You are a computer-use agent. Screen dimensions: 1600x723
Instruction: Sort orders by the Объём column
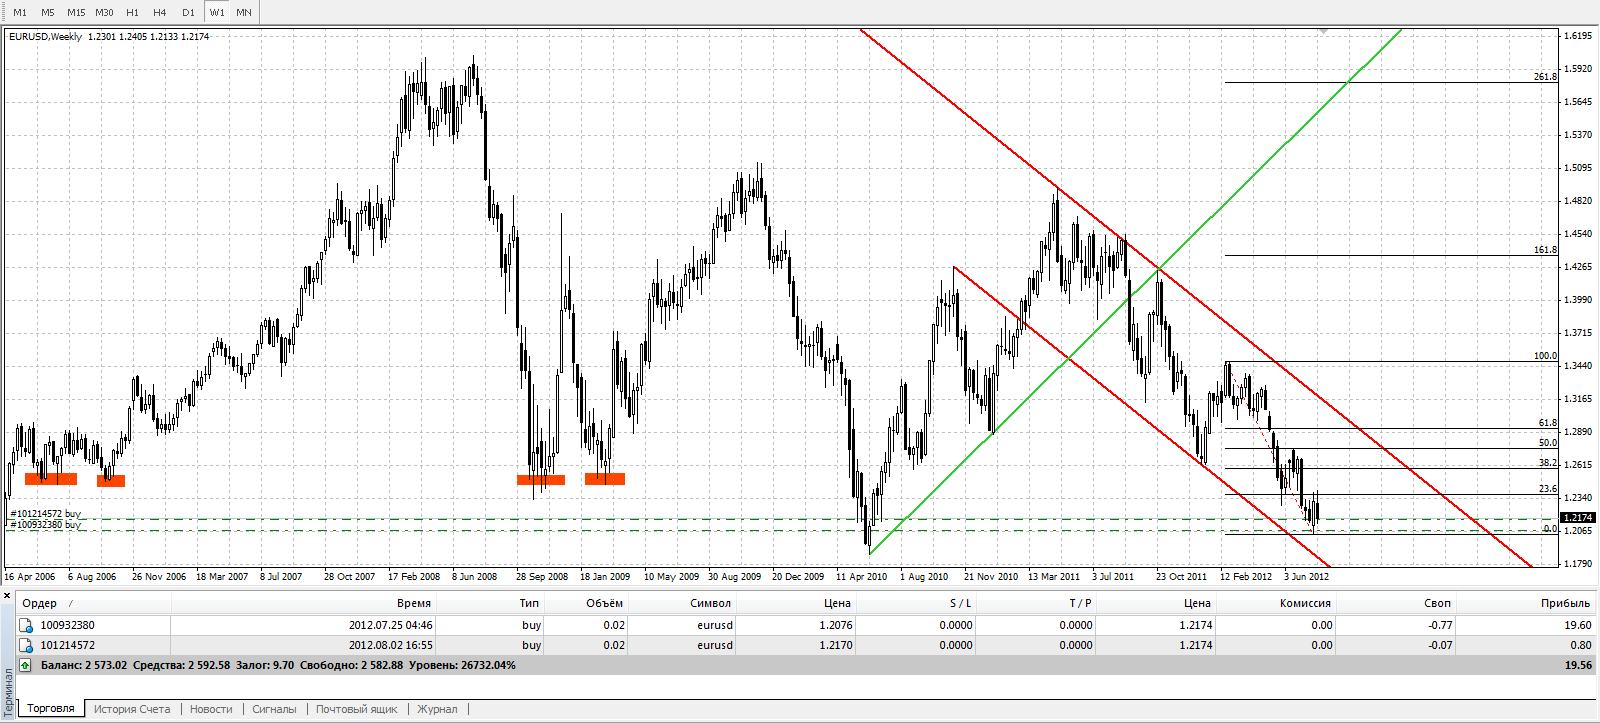click(586, 603)
